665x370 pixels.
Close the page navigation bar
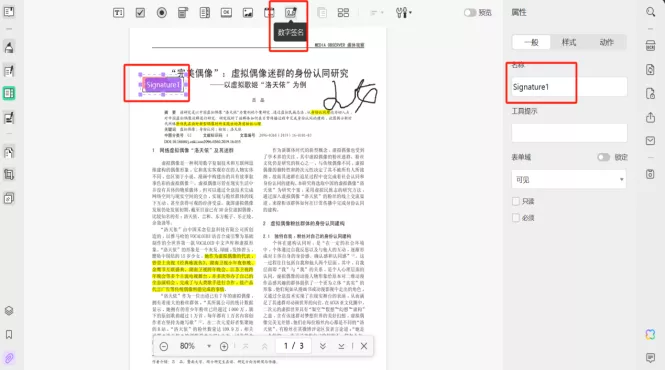coord(364,346)
